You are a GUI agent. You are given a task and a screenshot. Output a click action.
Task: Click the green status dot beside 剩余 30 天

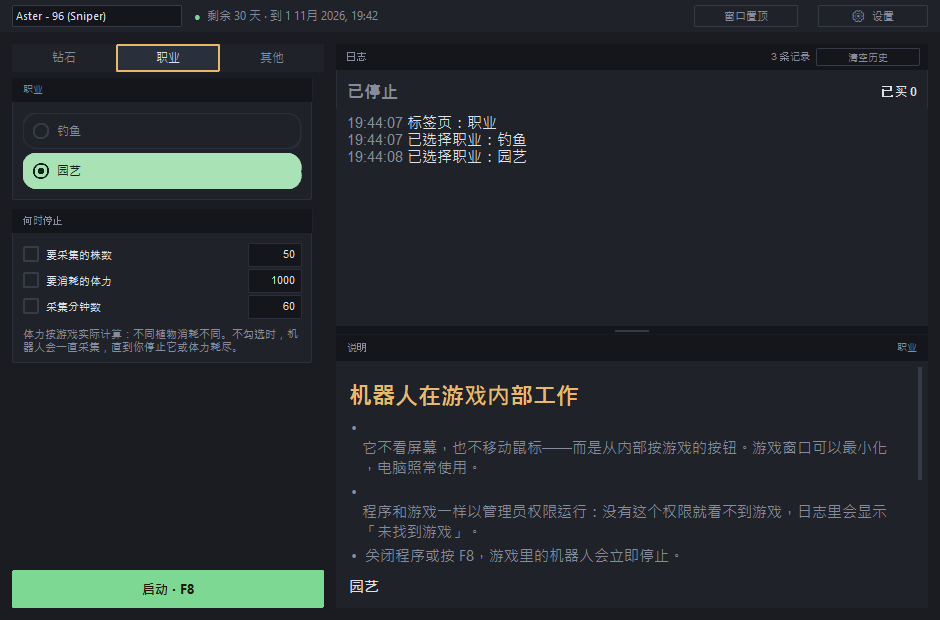tap(197, 17)
